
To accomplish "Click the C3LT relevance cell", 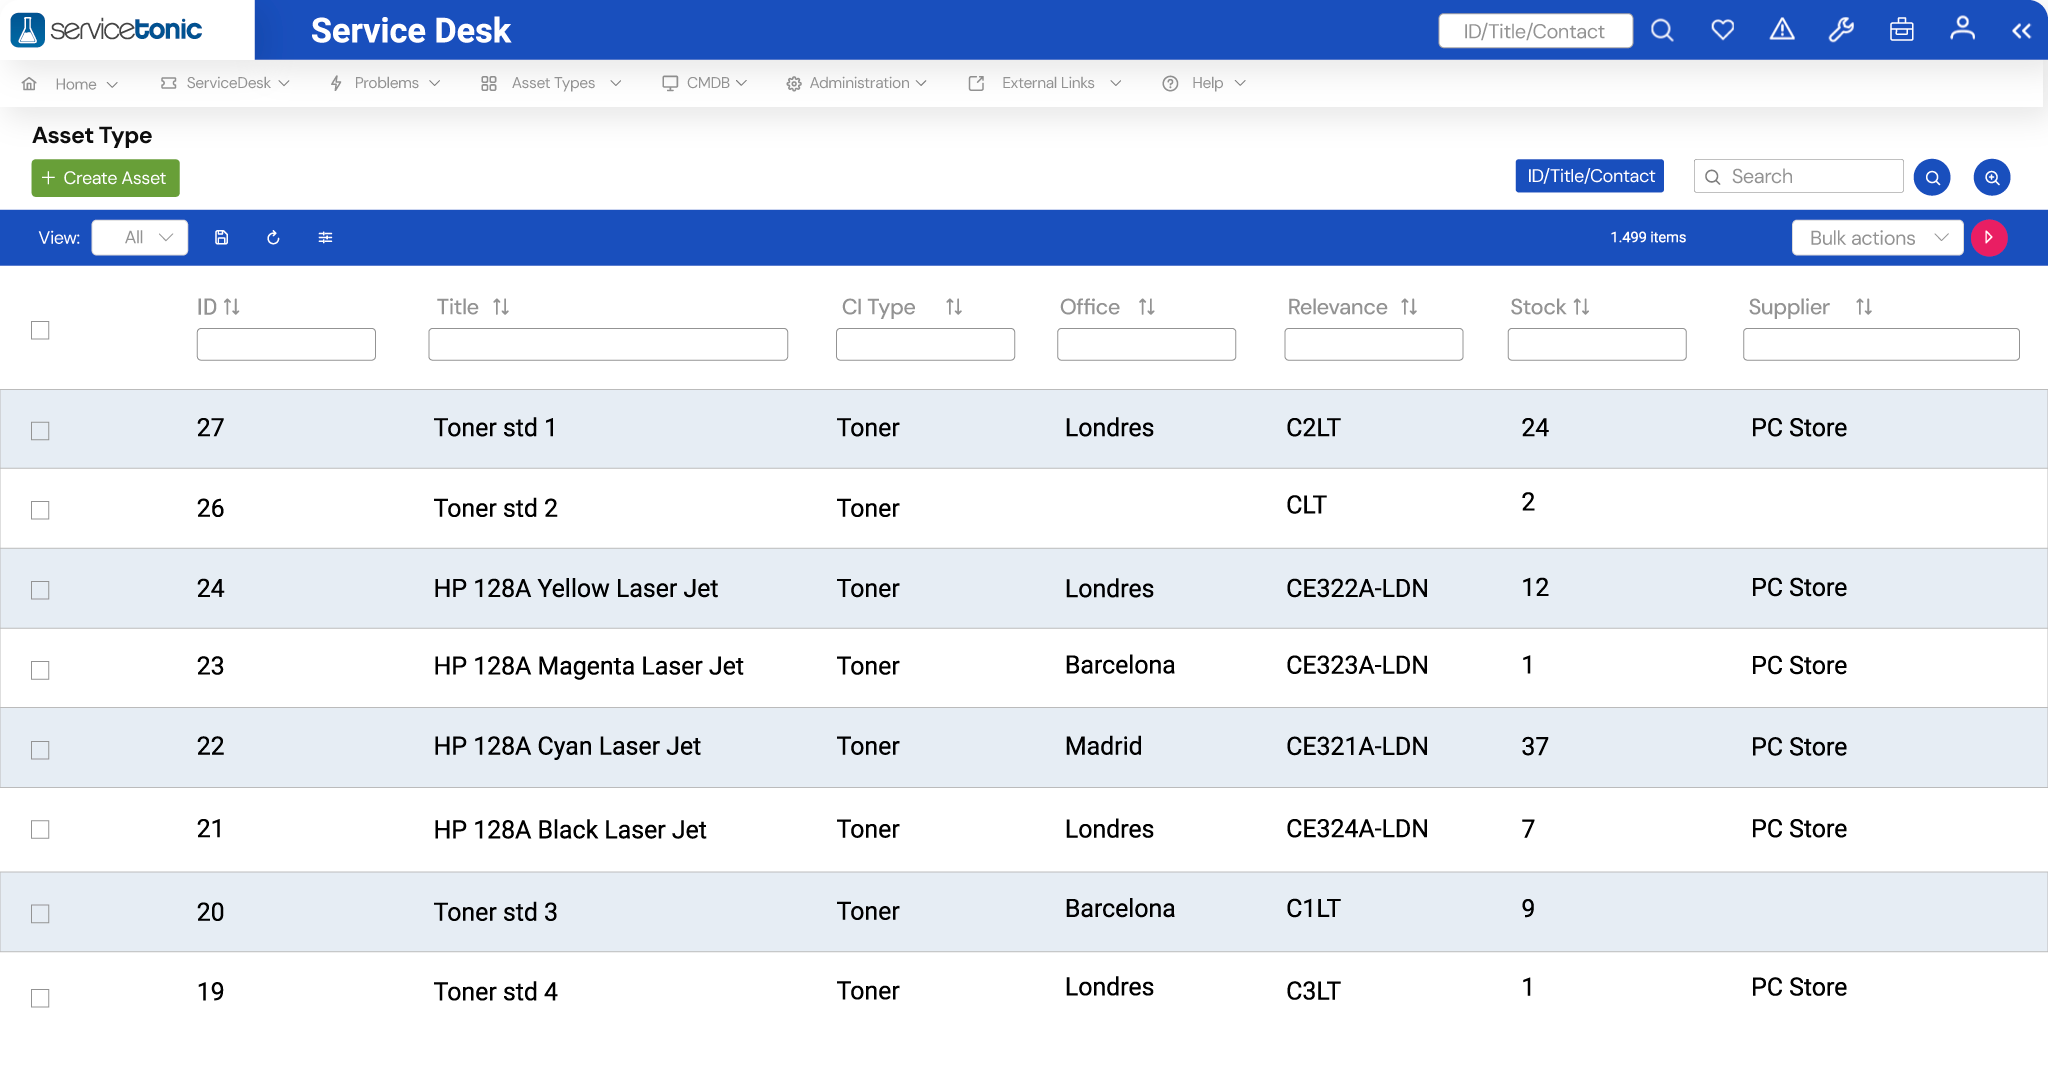I will pos(1313,992).
